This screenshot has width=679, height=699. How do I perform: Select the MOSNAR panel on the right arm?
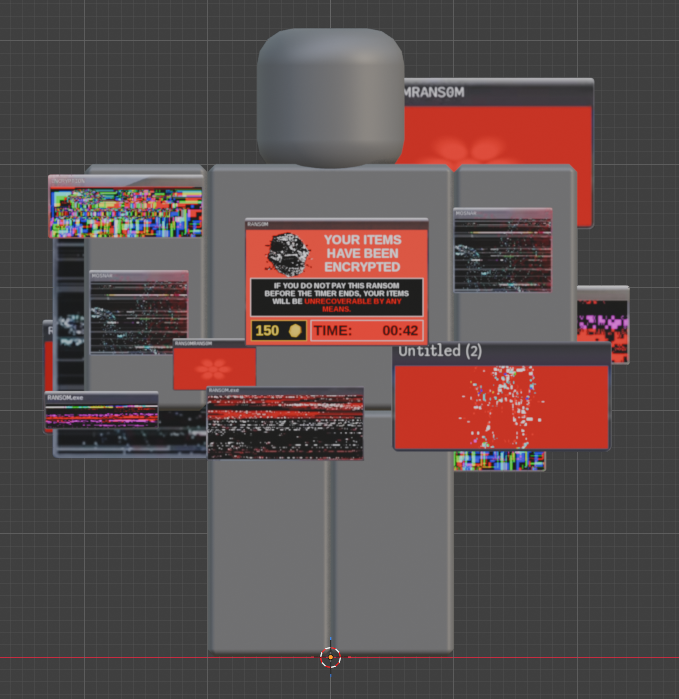(502, 250)
